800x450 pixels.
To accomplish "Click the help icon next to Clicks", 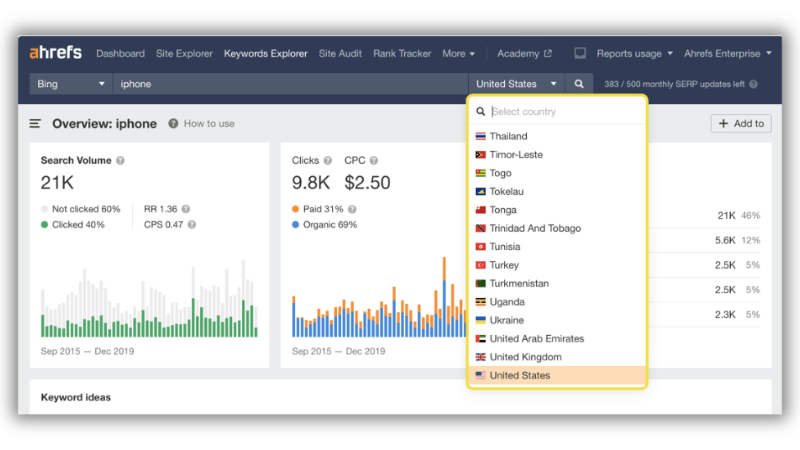I will click(328, 160).
